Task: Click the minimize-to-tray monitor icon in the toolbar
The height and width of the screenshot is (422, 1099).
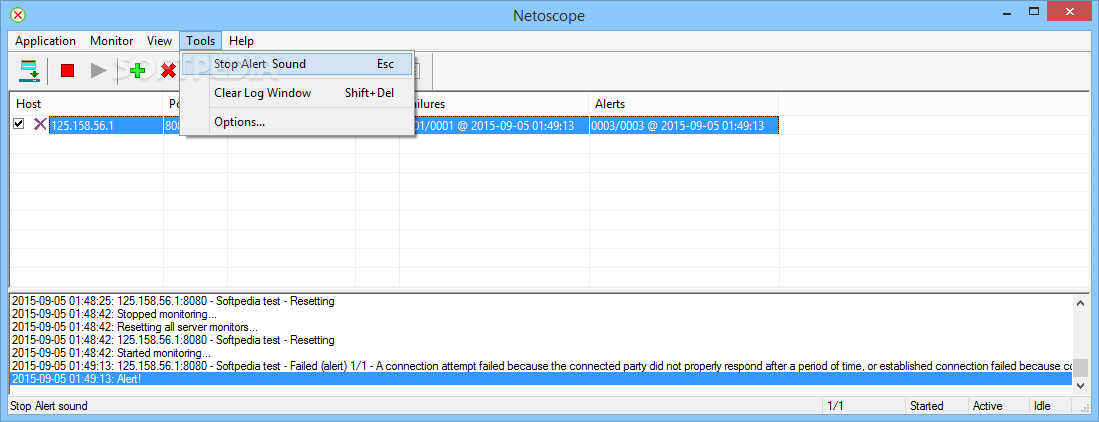Action: (x=29, y=71)
